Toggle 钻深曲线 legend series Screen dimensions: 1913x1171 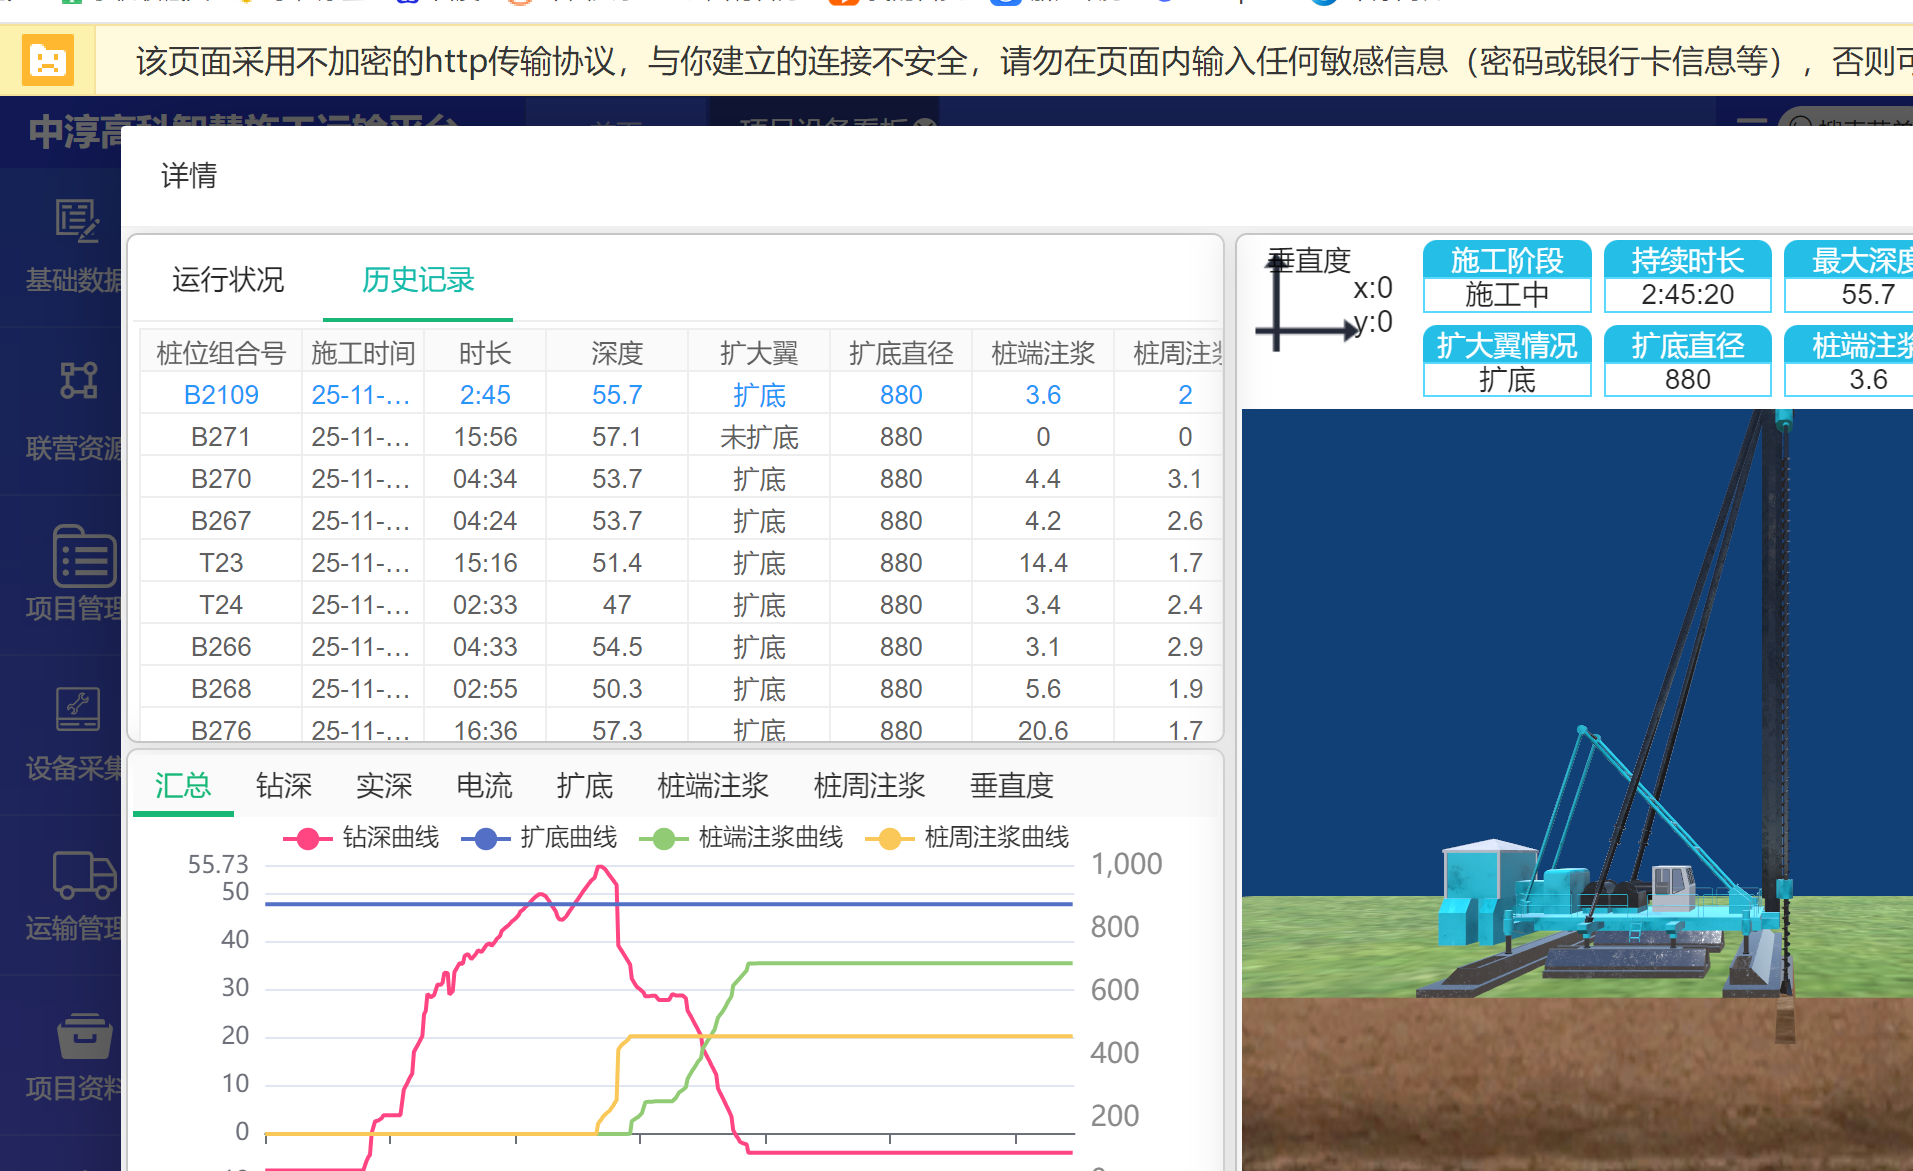pos(362,838)
